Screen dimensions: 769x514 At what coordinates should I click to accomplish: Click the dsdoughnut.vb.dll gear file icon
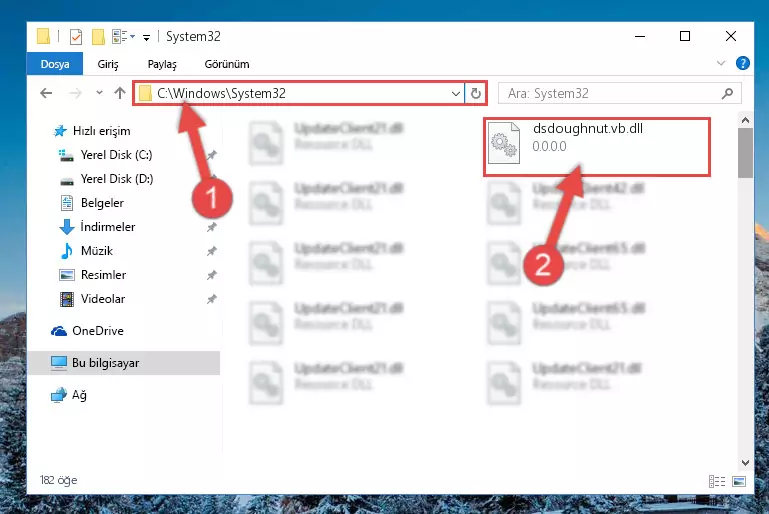(x=504, y=143)
